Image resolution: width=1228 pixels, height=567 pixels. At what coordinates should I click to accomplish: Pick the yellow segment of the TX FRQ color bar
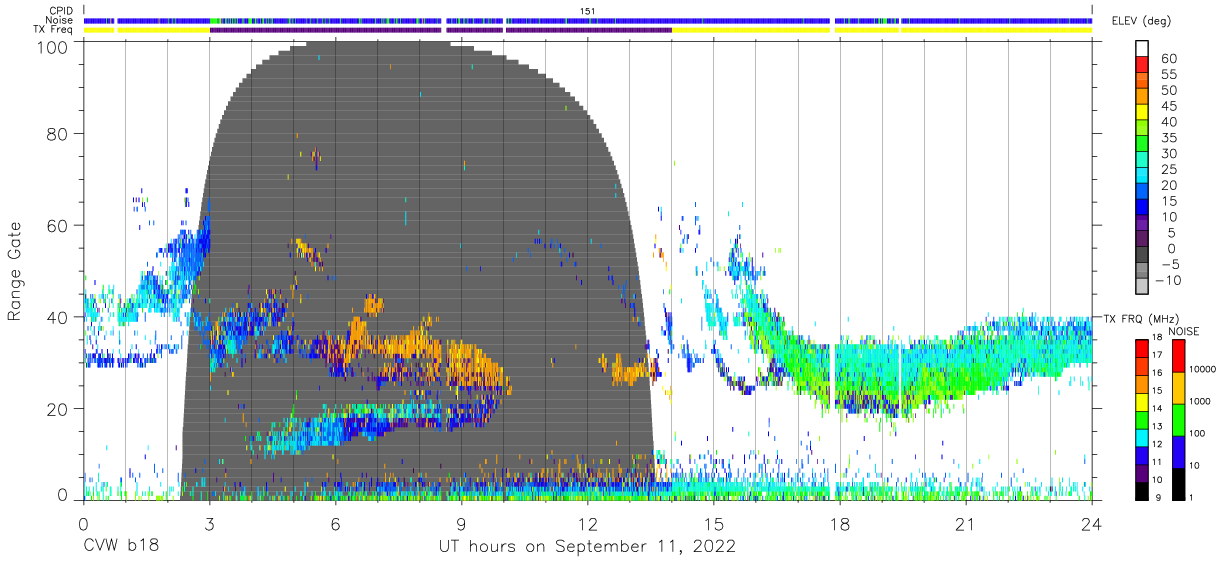(x=1142, y=402)
